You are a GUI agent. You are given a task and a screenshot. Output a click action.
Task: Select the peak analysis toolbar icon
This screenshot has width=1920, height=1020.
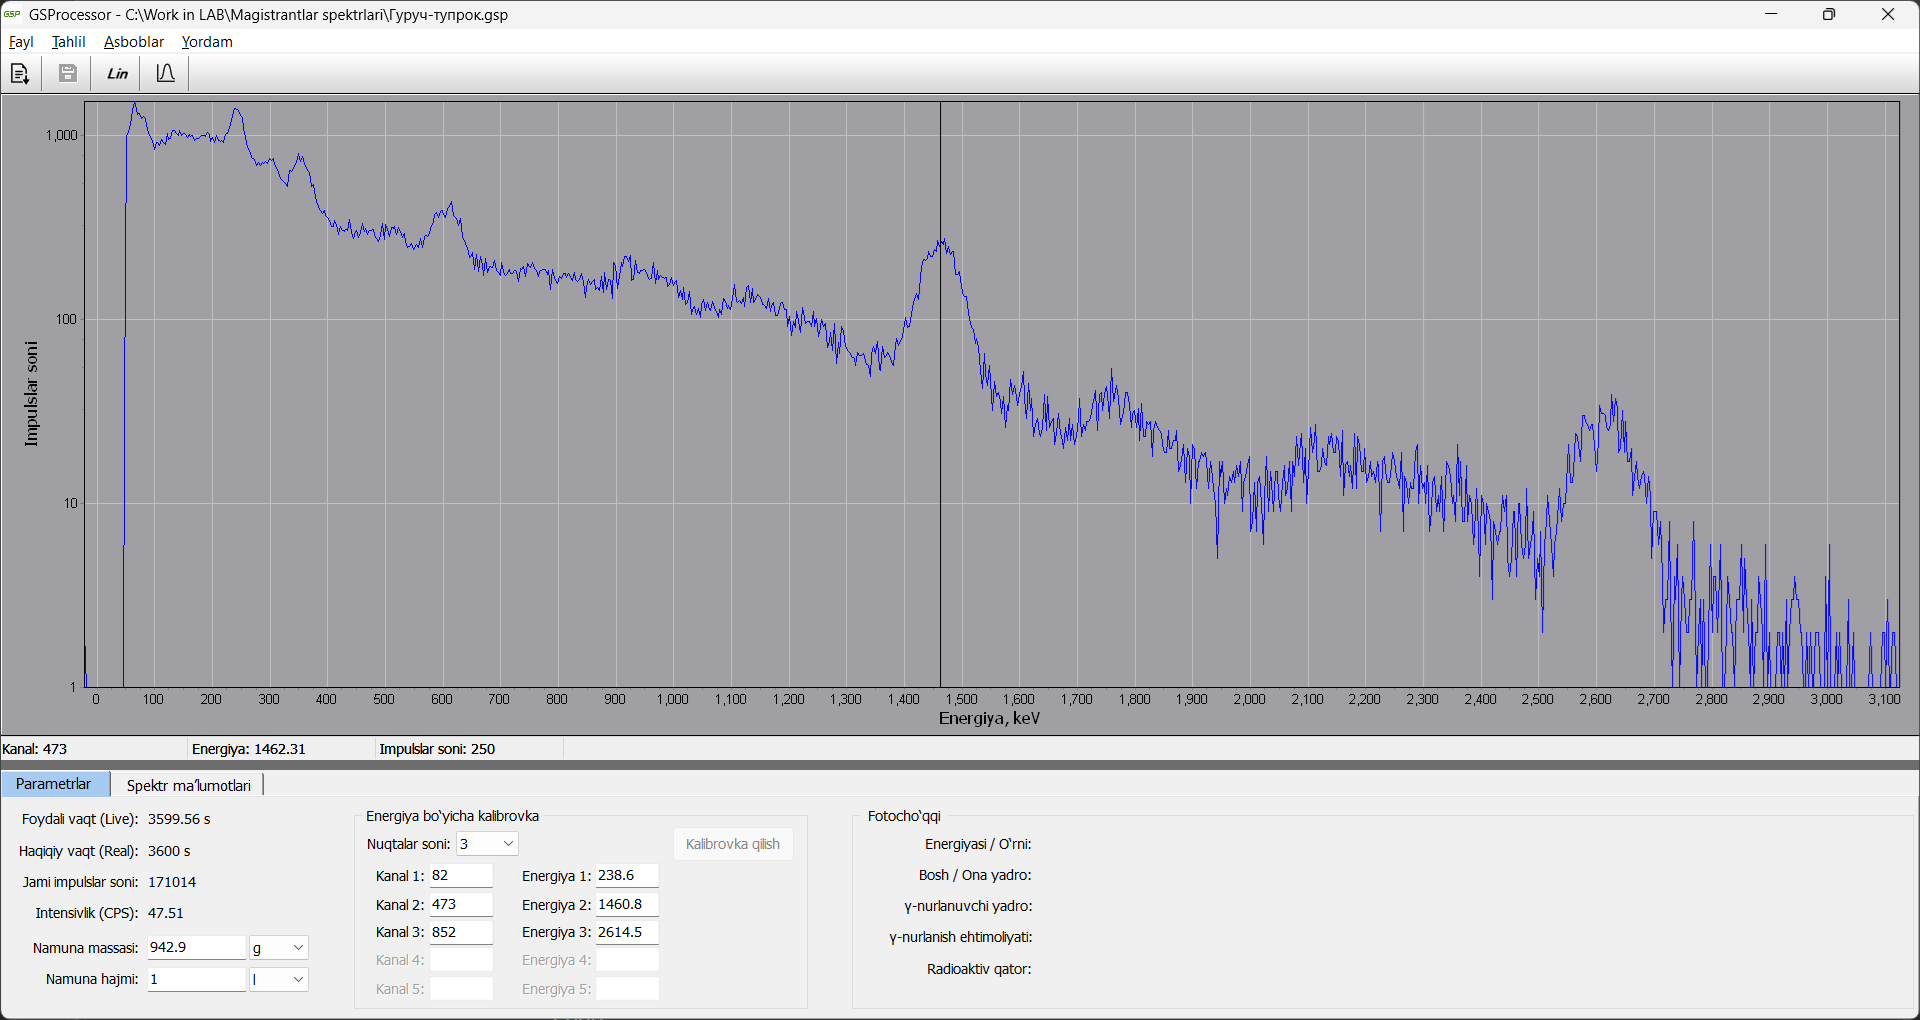click(166, 73)
